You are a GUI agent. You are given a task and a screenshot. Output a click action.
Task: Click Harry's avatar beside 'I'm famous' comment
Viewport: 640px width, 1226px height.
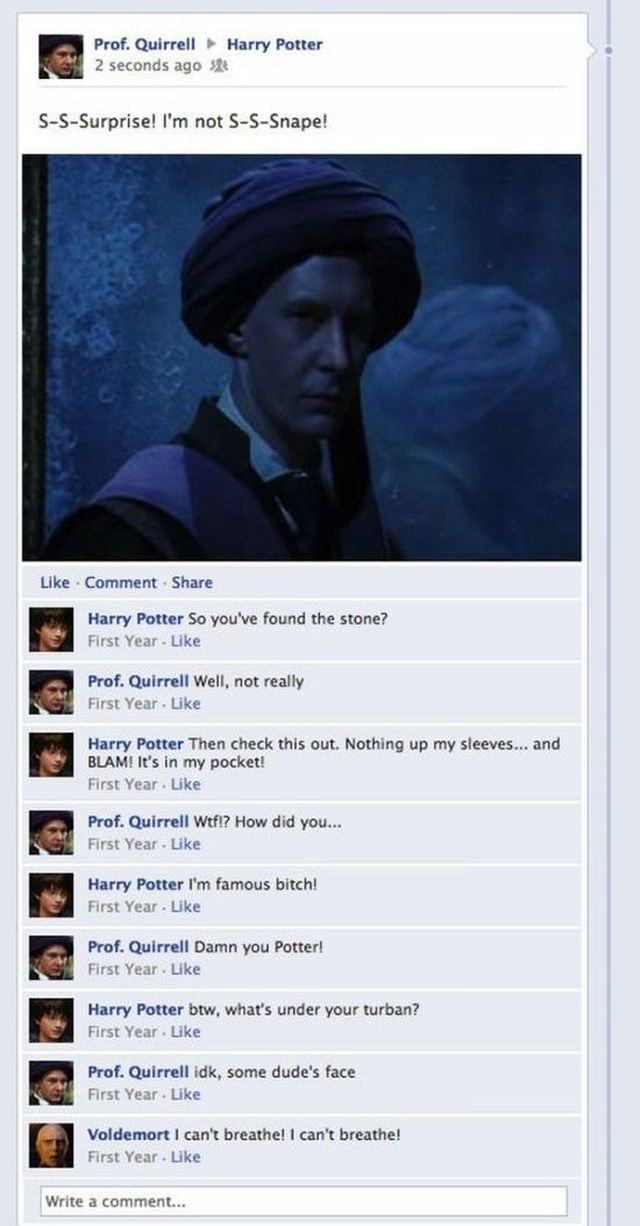pos(50,893)
